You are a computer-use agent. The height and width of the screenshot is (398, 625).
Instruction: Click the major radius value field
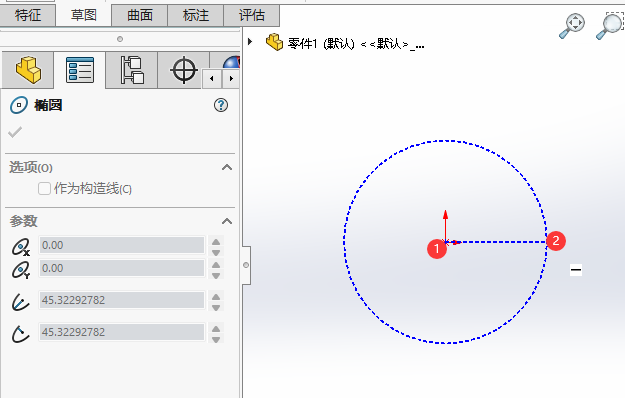pos(122,300)
